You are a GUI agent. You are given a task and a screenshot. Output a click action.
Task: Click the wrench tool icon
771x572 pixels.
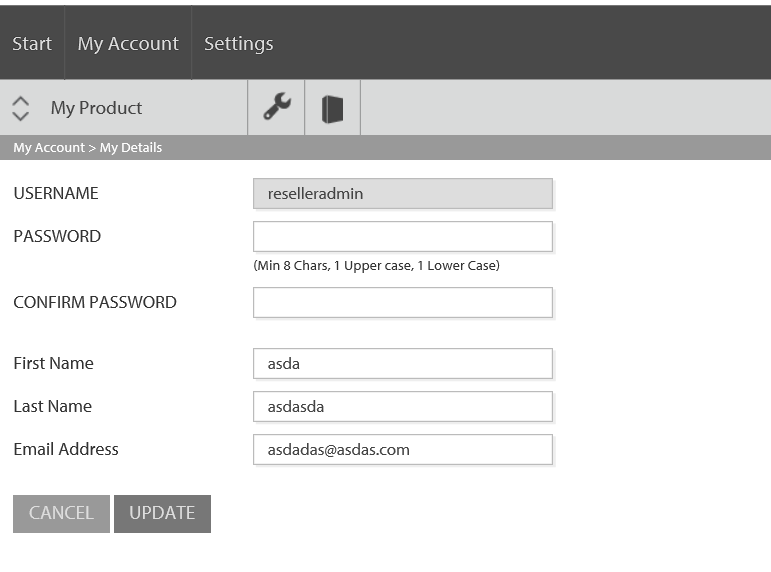[276, 107]
